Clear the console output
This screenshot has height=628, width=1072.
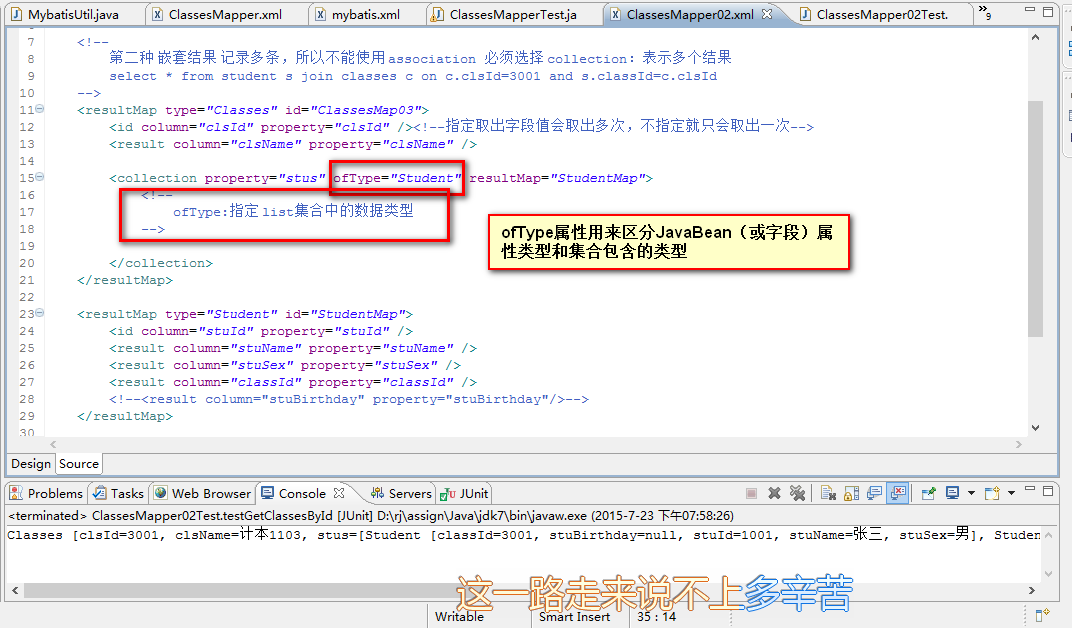tap(829, 493)
